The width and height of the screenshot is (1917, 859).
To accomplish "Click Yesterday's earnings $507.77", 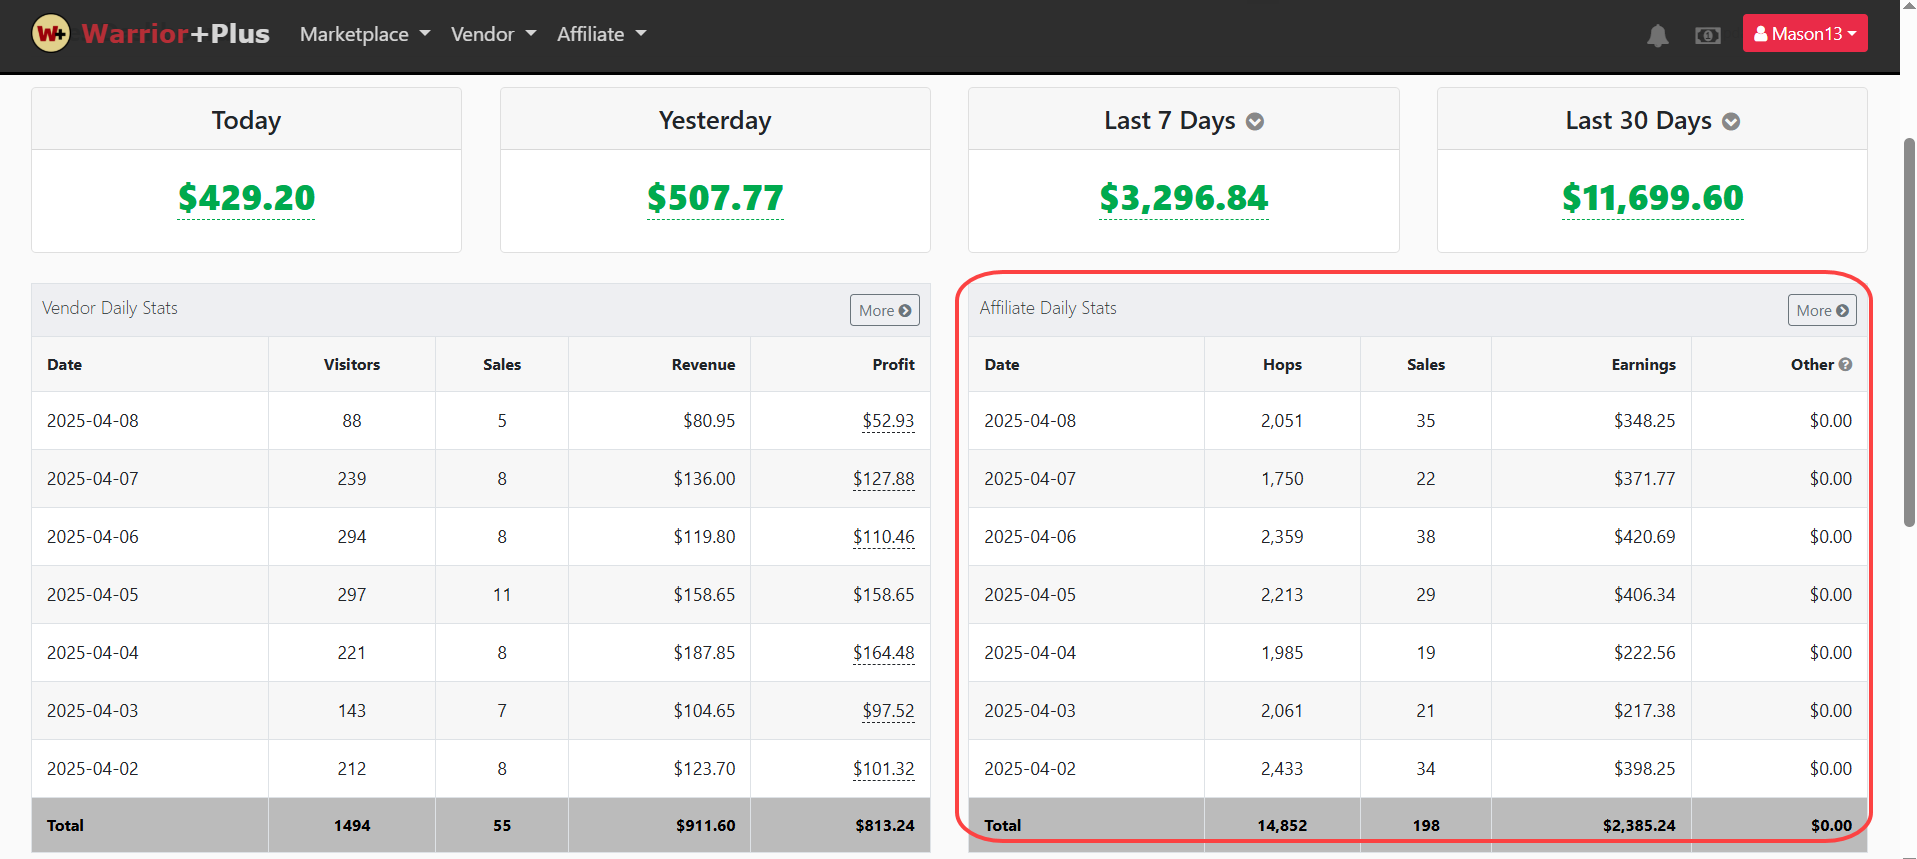I will 715,198.
